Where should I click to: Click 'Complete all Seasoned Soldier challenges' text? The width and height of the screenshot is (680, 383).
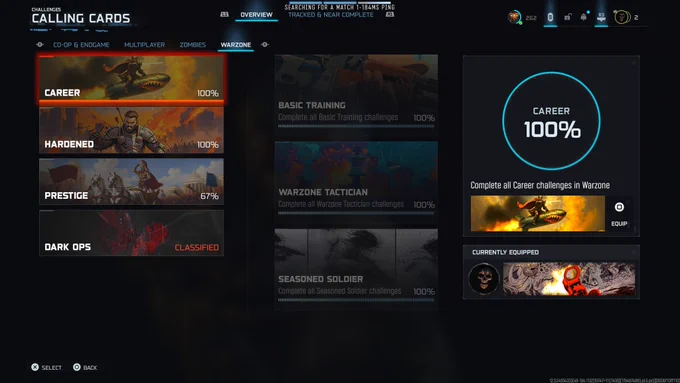pos(340,291)
